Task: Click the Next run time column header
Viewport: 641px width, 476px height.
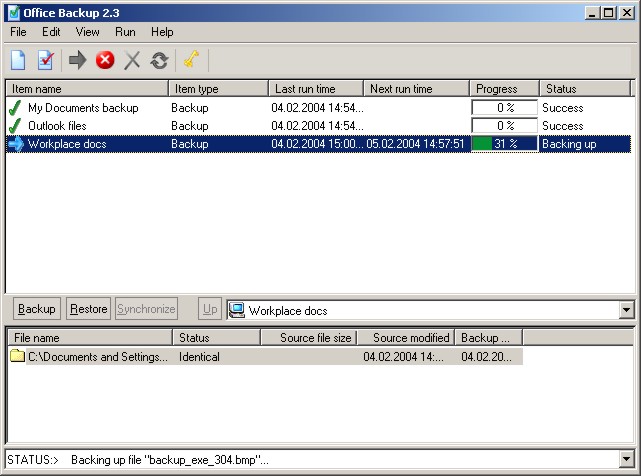Action: 416,89
